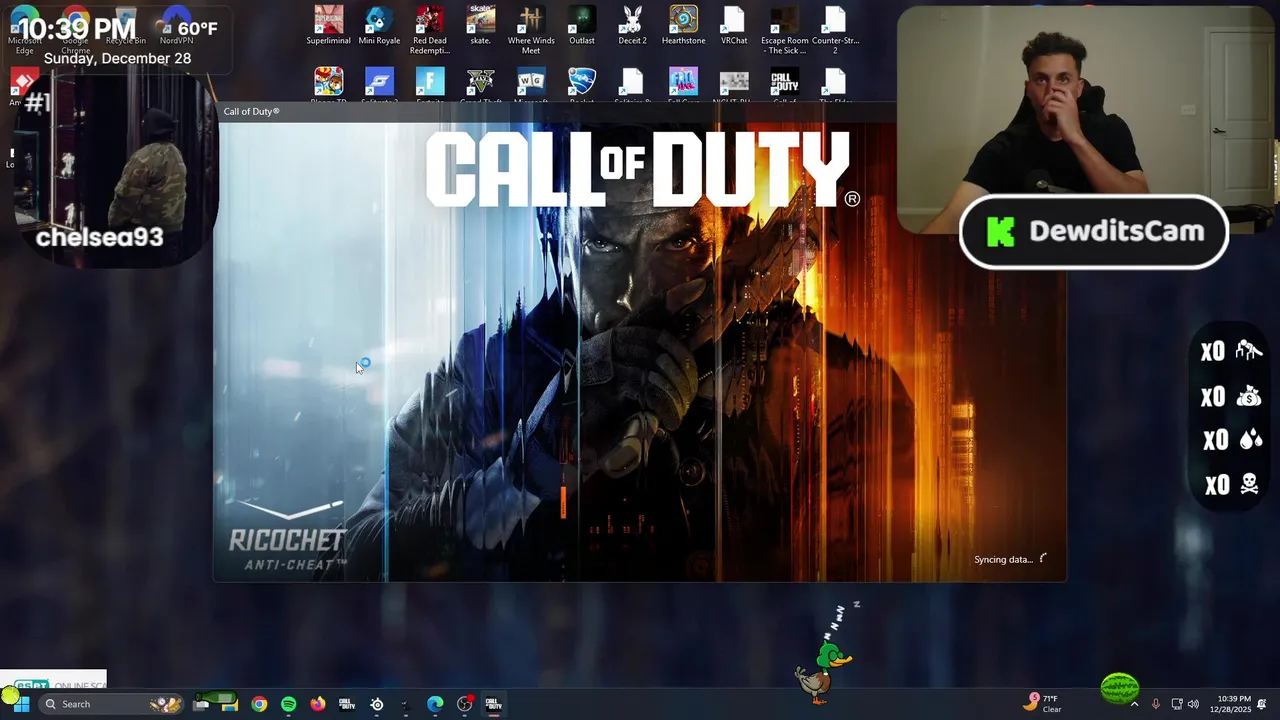
Task: Launch Hearthstone from the desktop
Action: click(x=683, y=27)
